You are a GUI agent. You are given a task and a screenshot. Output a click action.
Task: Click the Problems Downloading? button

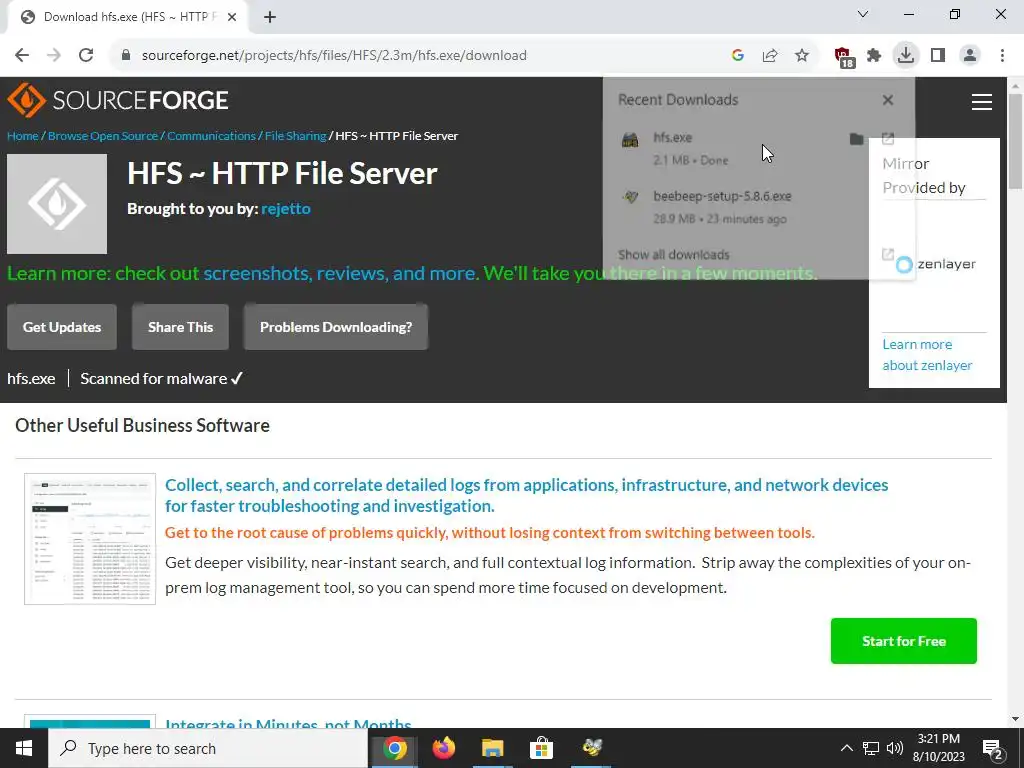tap(336, 327)
